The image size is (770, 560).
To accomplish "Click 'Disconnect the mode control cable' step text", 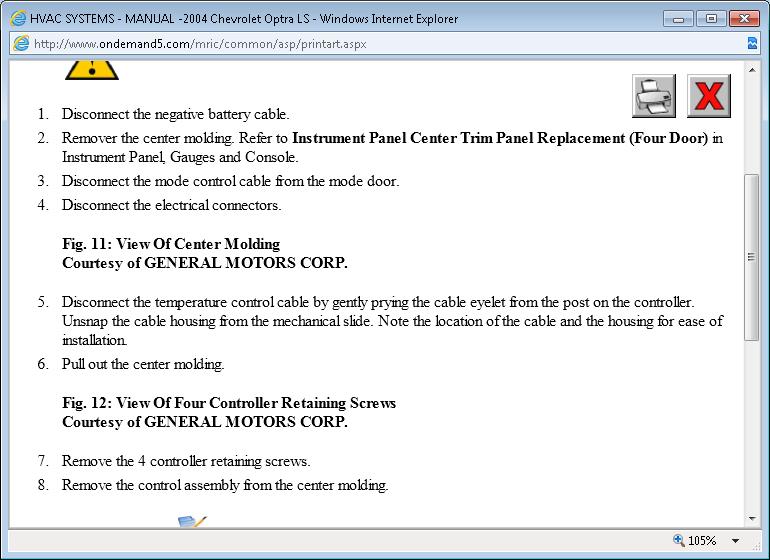I will click(230, 181).
